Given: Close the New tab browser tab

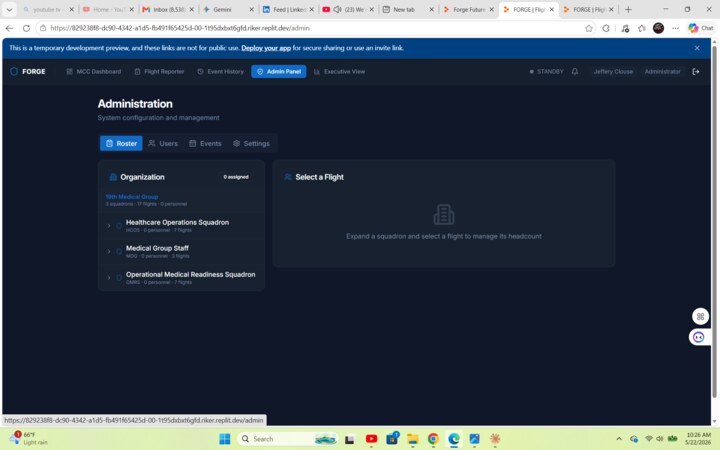Looking at the screenshot, I should click(x=432, y=9).
